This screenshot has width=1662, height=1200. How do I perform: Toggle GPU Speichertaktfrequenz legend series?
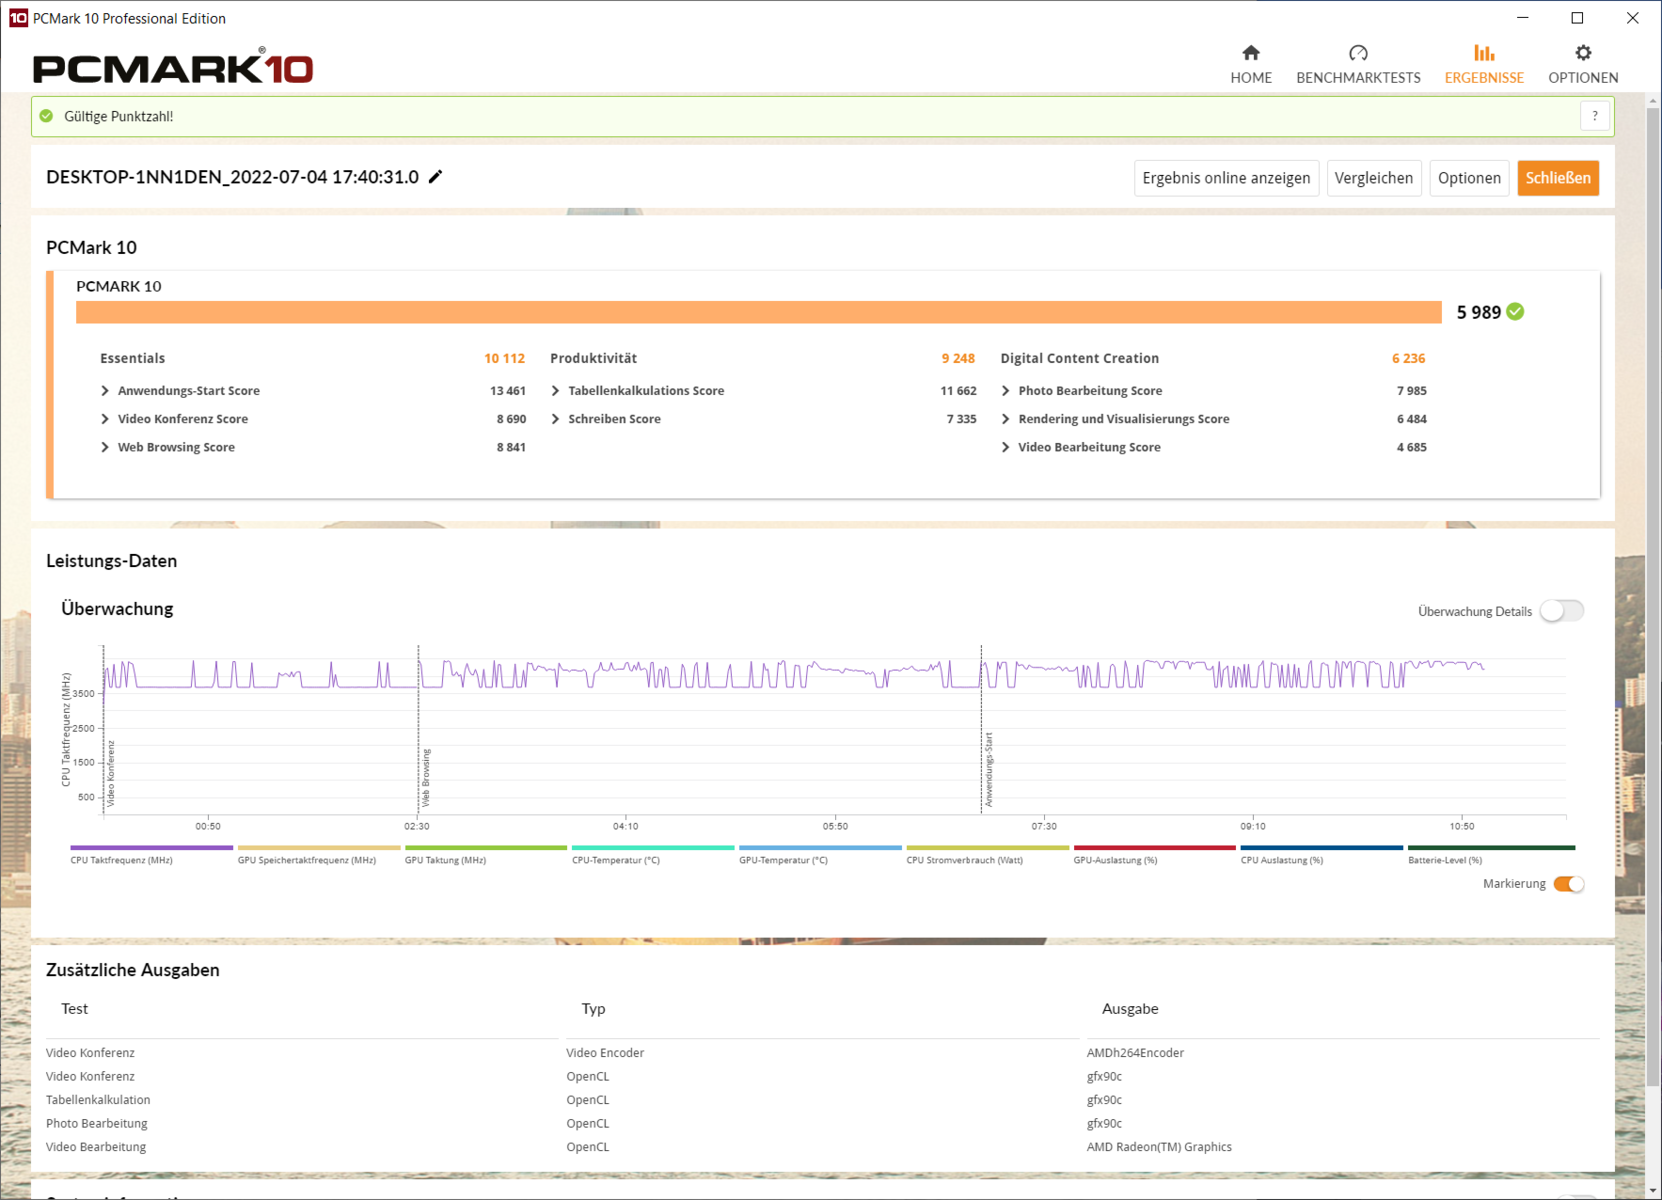[x=318, y=855]
